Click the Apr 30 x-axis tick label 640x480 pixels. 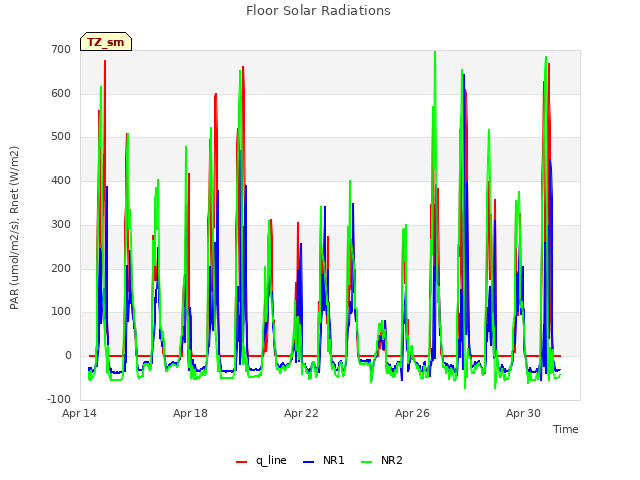coord(523,413)
